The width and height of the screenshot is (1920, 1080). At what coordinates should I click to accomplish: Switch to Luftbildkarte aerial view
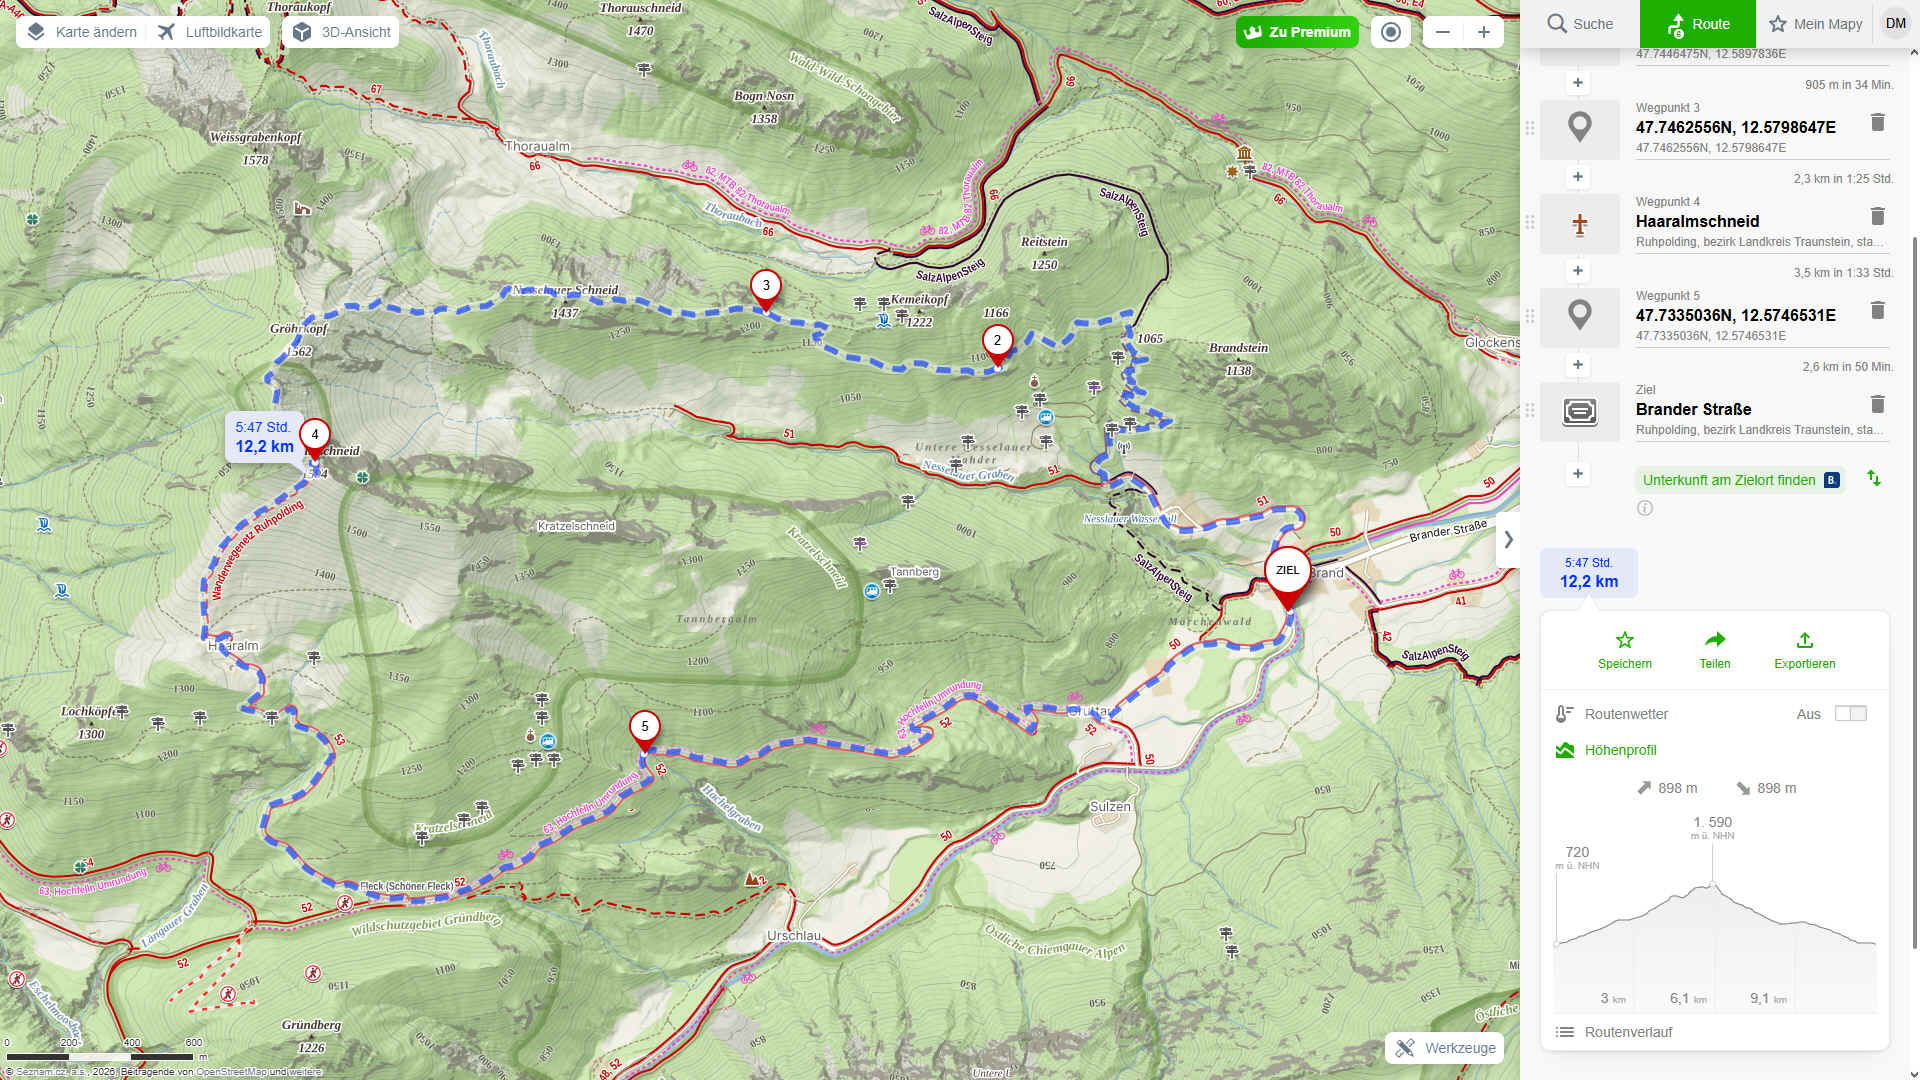pyautogui.click(x=210, y=32)
